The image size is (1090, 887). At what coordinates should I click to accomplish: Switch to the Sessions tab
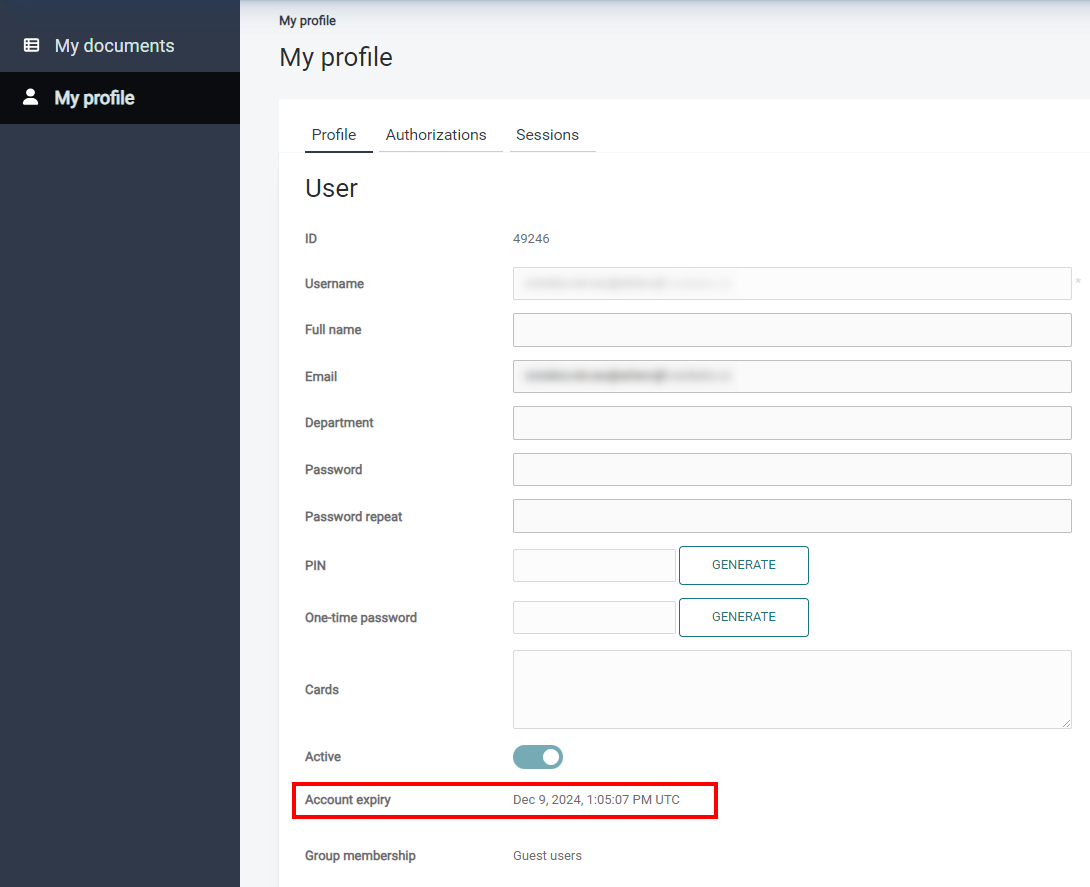[x=547, y=135]
